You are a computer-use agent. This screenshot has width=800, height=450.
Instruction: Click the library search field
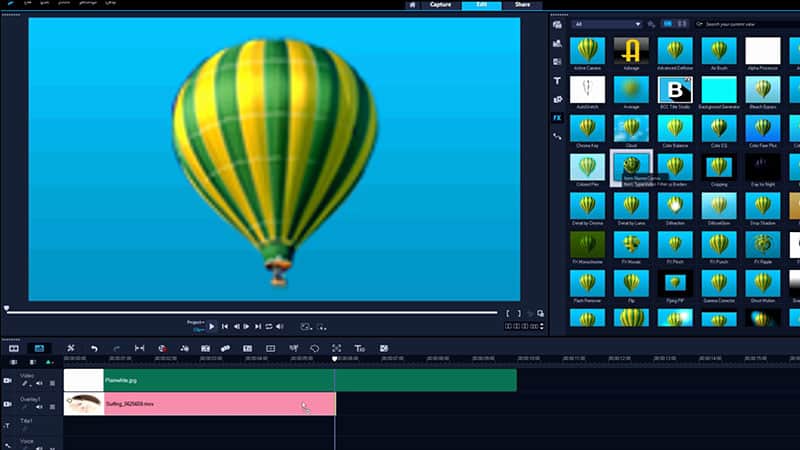[747, 24]
